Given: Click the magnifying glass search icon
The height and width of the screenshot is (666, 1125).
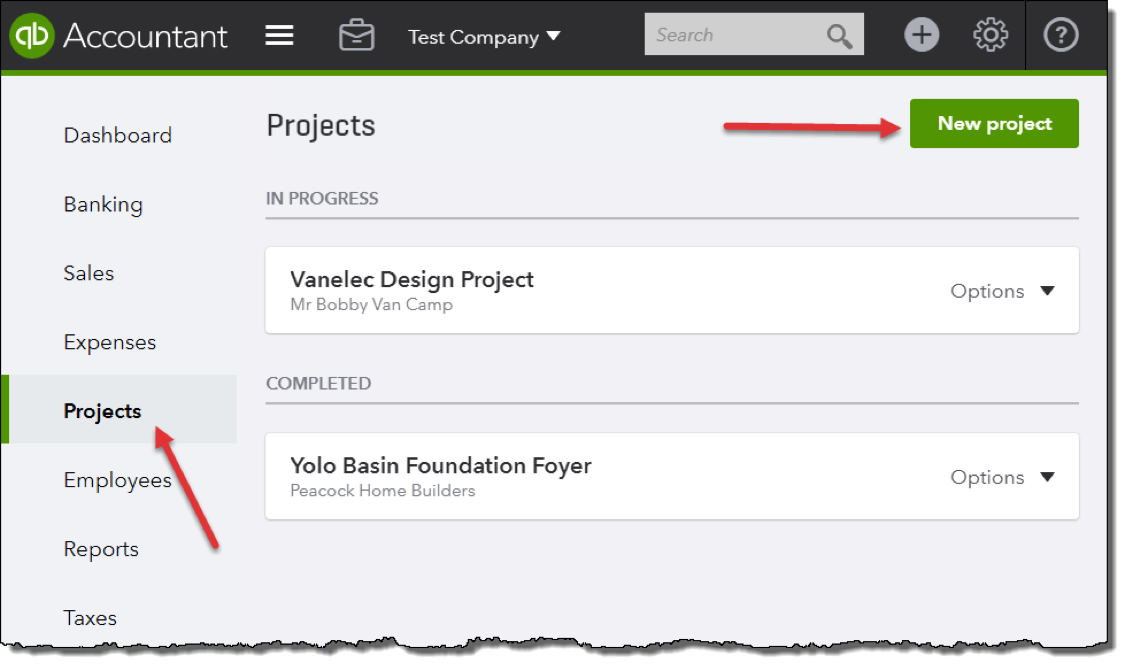Looking at the screenshot, I should (x=839, y=36).
